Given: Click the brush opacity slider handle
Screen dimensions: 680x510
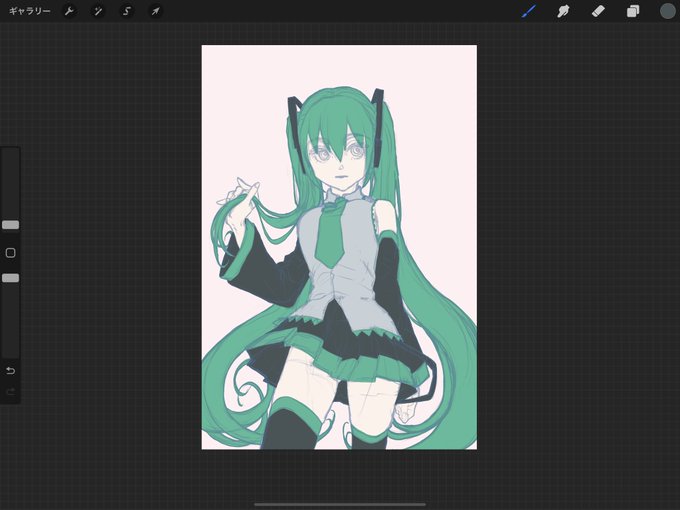Looking at the screenshot, I should [10, 278].
